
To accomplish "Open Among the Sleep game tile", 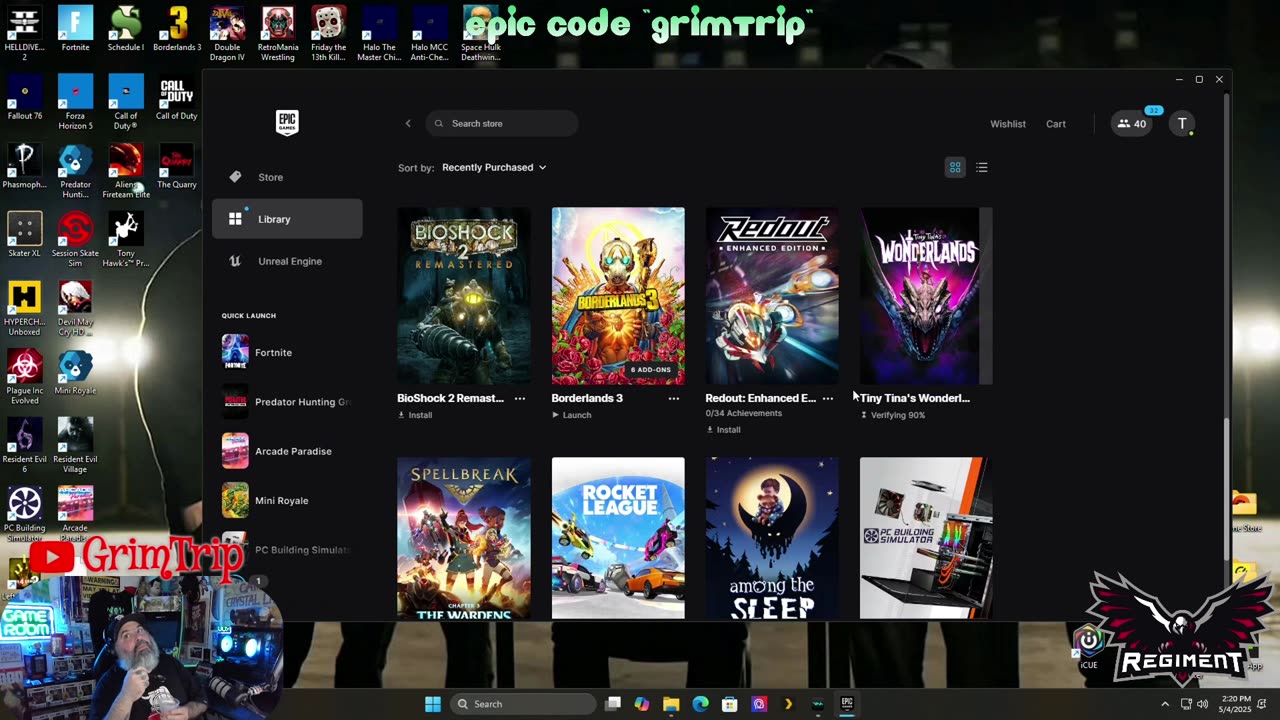I will click(772, 538).
